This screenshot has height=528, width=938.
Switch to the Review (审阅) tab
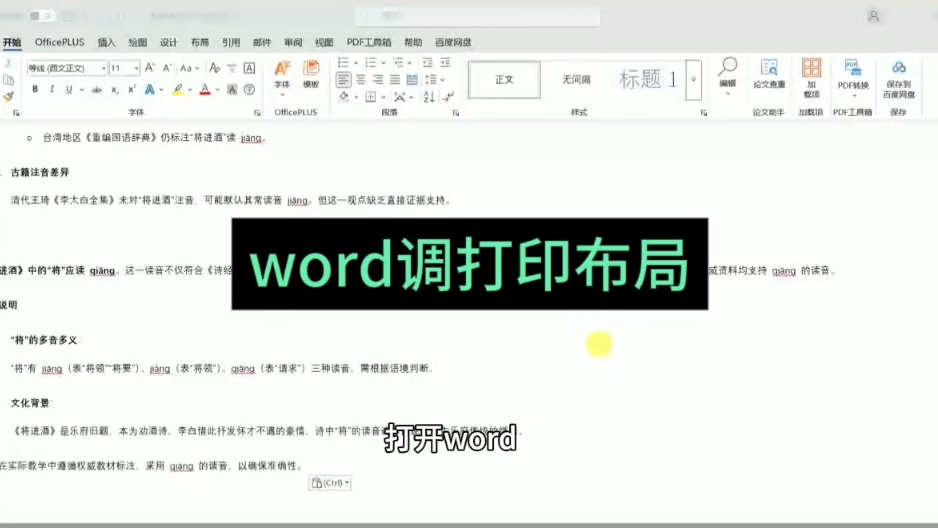point(293,42)
